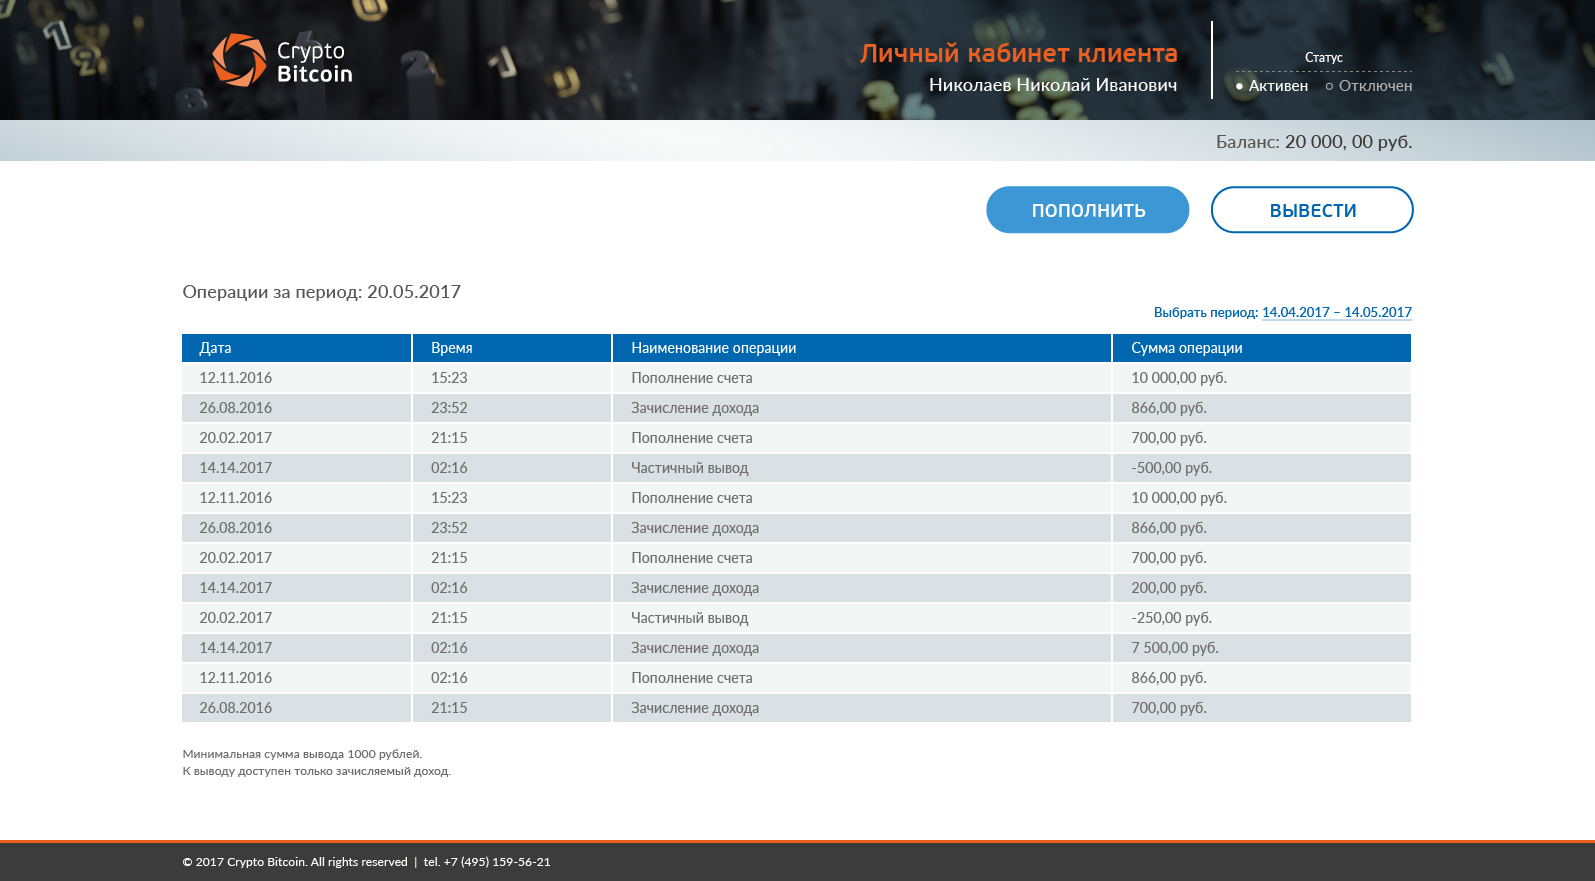Click the footer phone number +7 (495) 159-56-21
Viewport: 1595px width, 881px height.
(x=497, y=862)
